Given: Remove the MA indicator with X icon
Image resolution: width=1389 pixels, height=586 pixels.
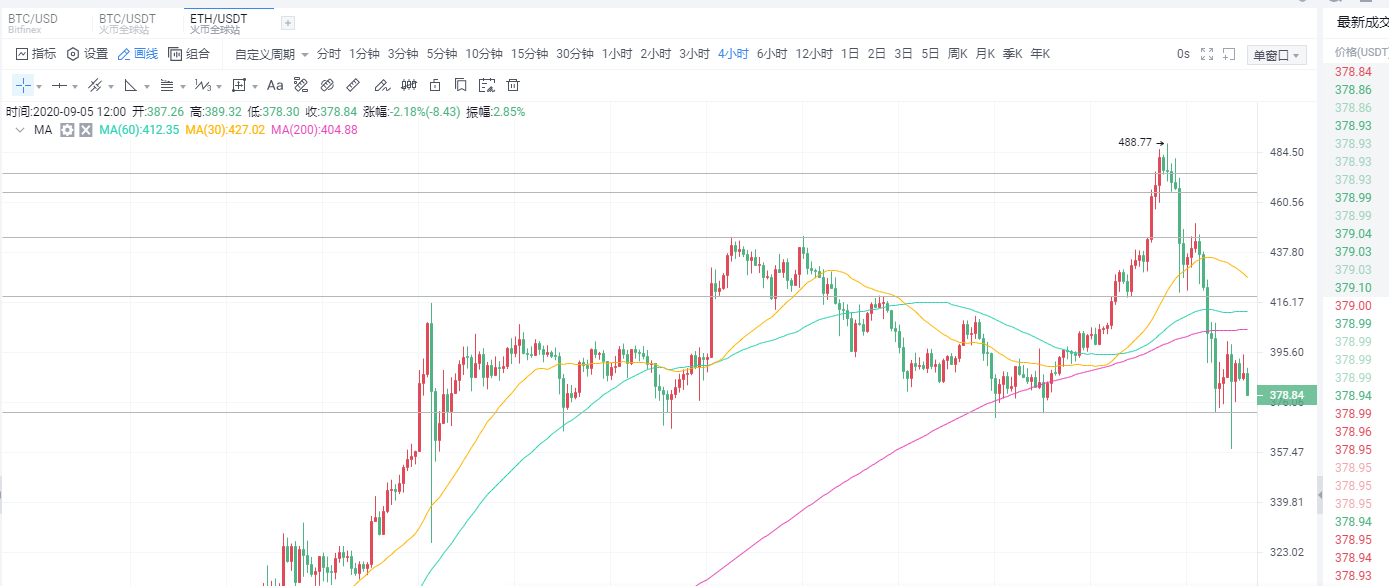Looking at the screenshot, I should point(86,130).
